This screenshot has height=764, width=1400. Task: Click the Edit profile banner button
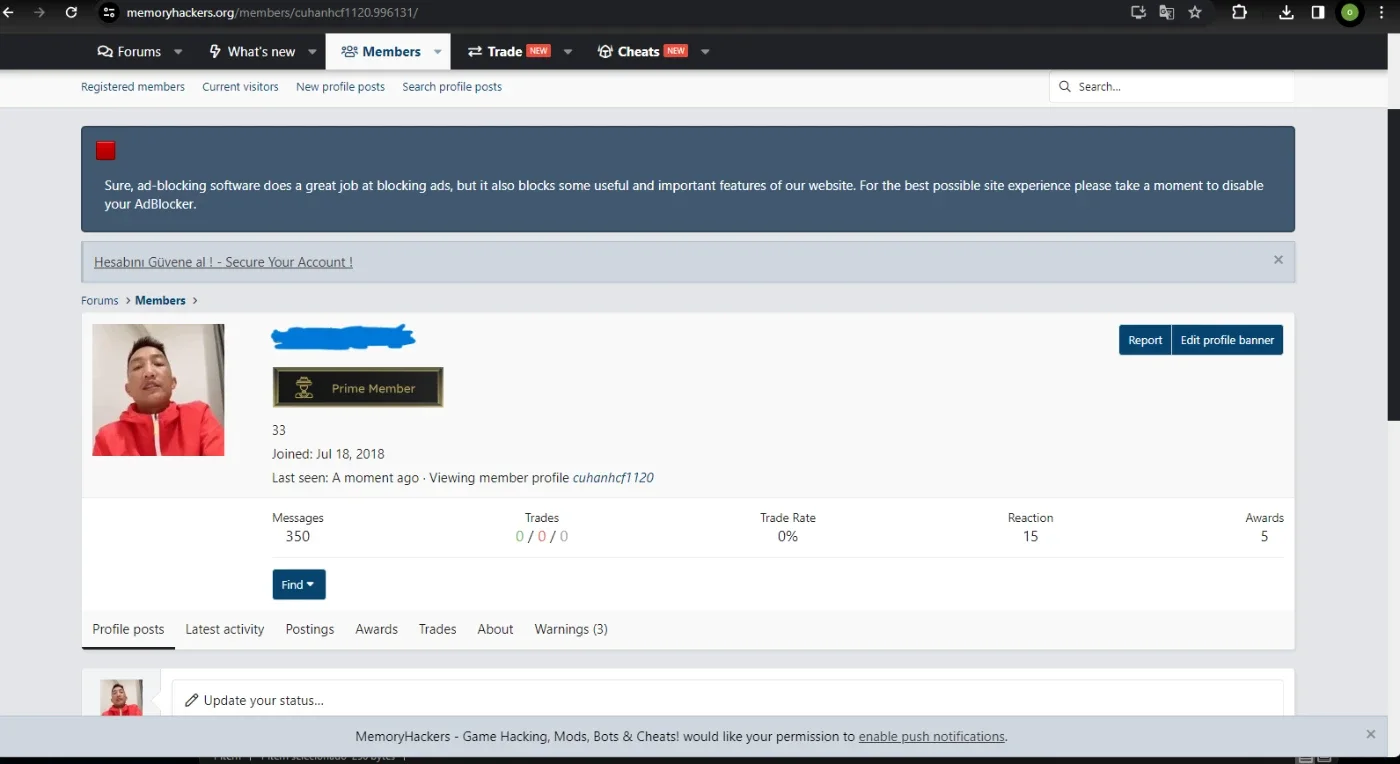(1227, 340)
